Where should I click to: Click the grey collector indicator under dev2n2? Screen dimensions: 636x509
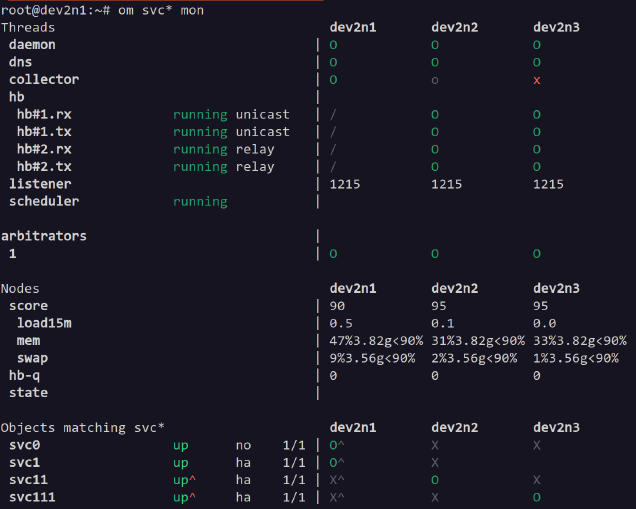[435, 80]
